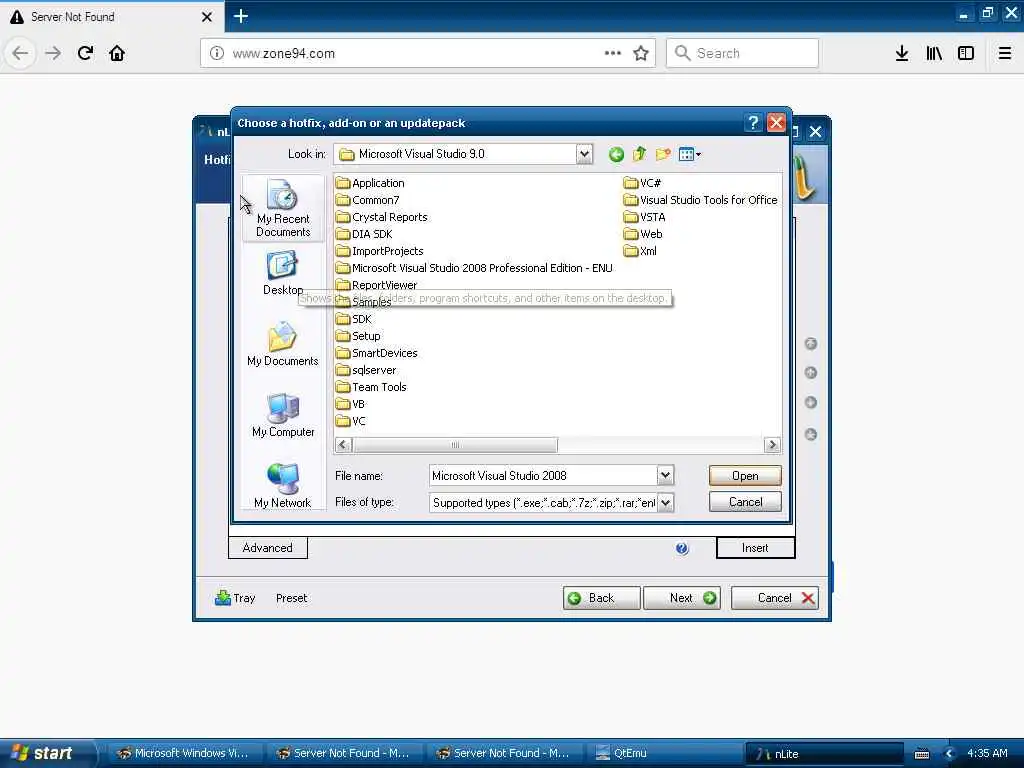This screenshot has height=768, width=1024.
Task: Cancel the file chooser dialog
Action: point(745,502)
